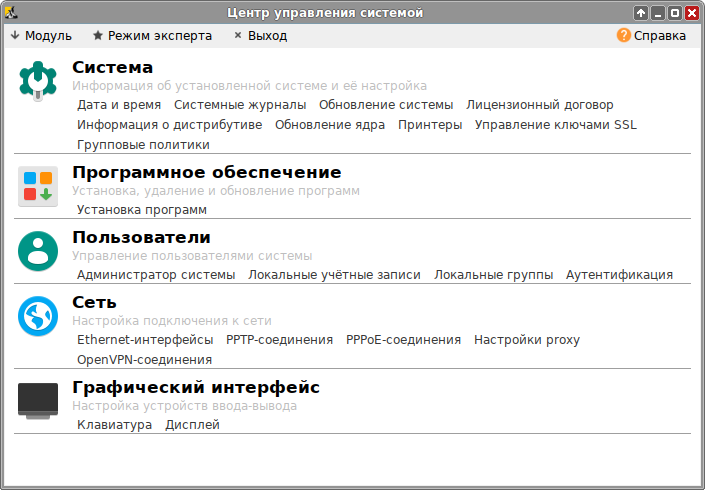Open Администратор системы
Screen dimensions: 705x490
[x=156, y=275]
